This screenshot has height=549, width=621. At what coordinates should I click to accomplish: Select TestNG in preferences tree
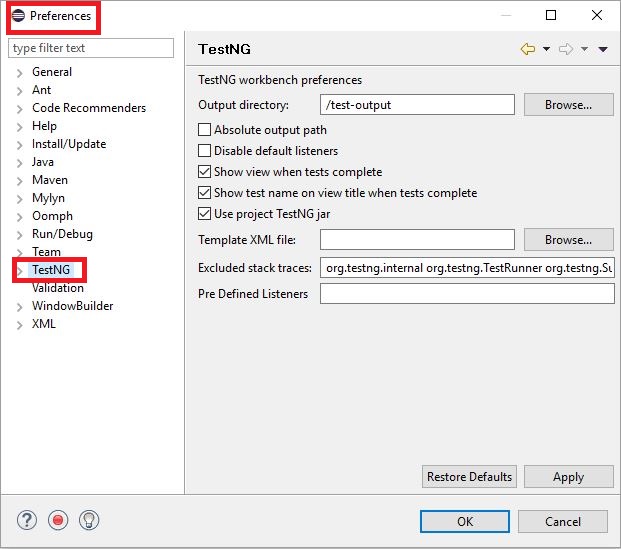(51, 270)
